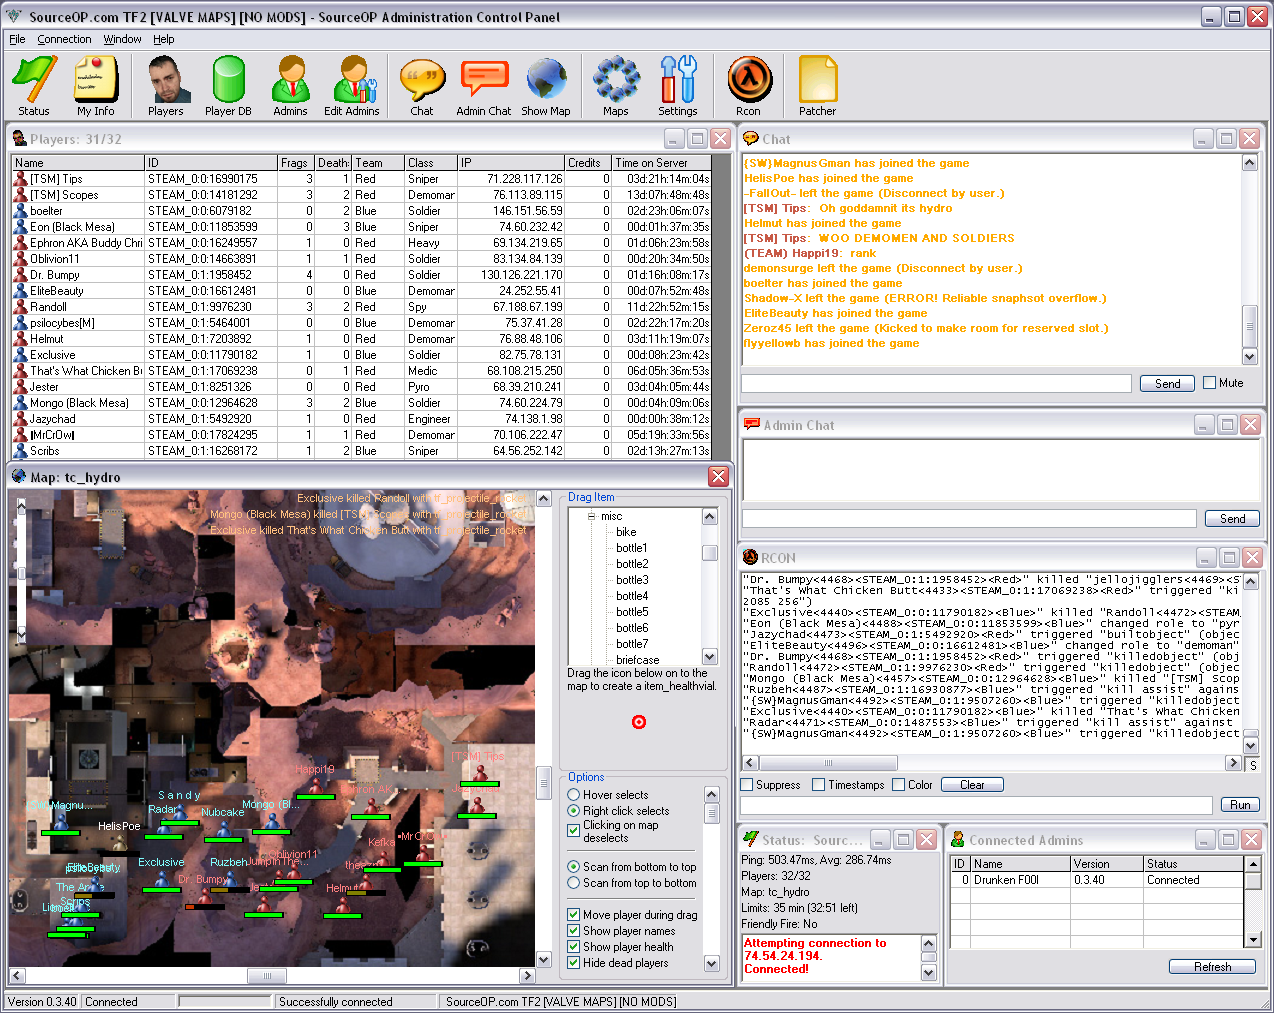Open the Window menu

122,39
